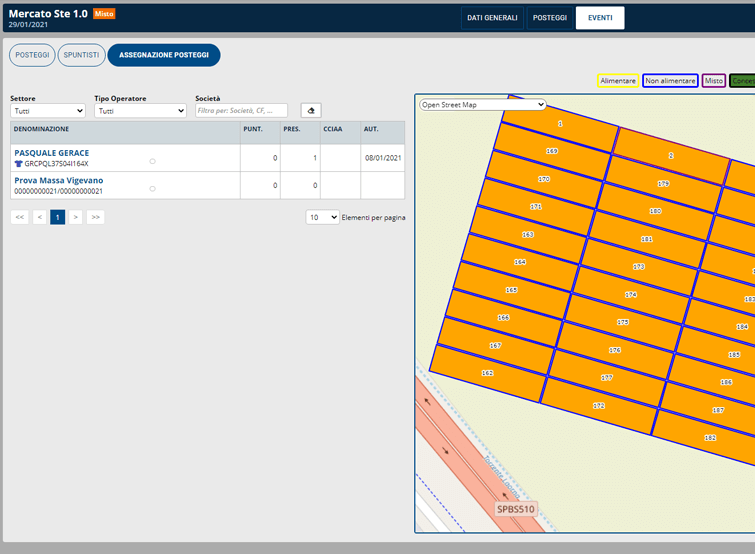Go to last page with >> button

[95, 217]
